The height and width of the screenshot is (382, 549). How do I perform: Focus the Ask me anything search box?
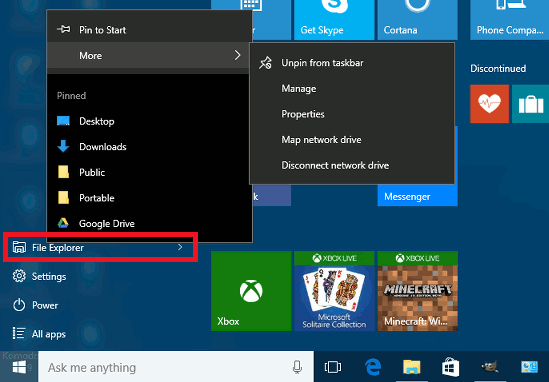click(176, 367)
